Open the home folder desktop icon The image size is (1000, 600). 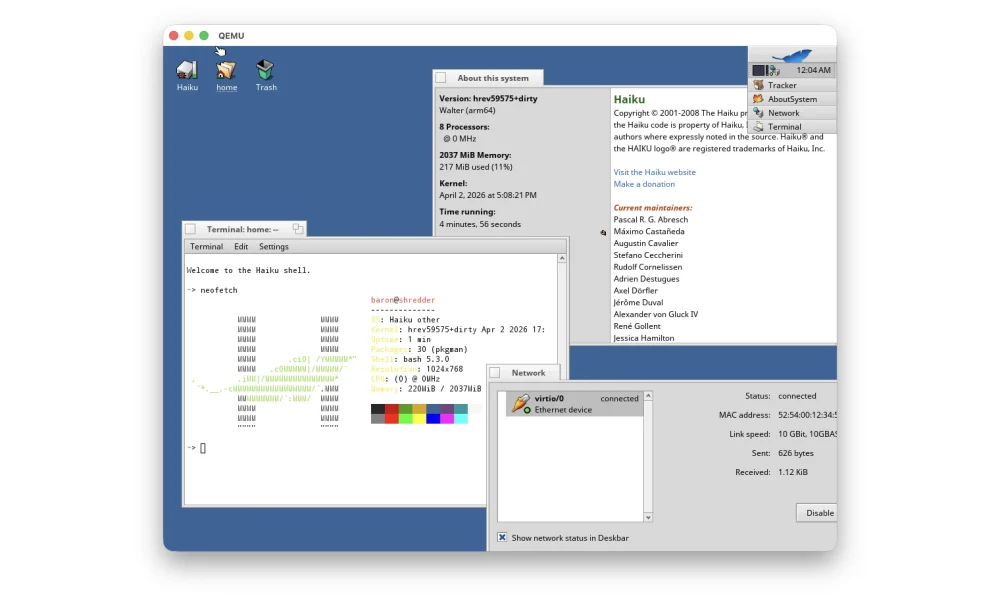(227, 70)
